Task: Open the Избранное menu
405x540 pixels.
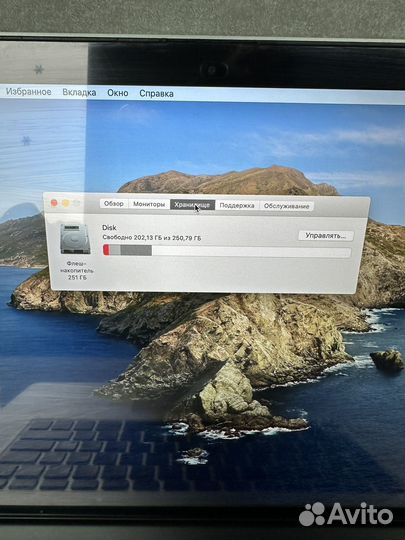Action: [29, 92]
